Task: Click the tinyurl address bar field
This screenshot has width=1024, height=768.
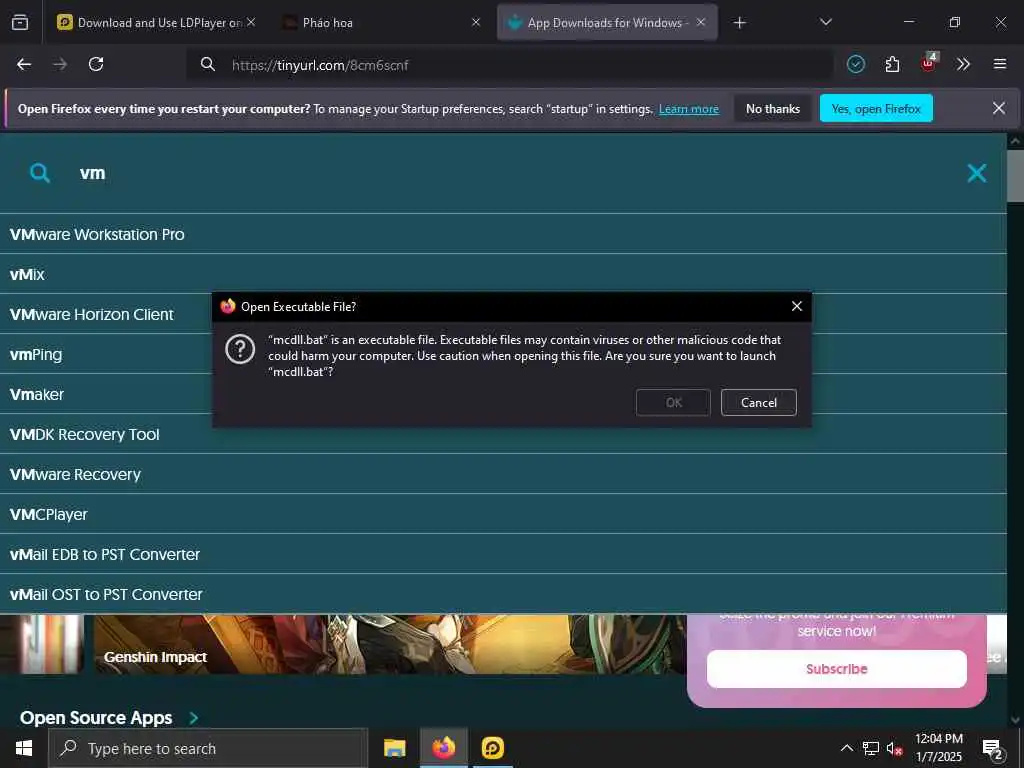Action: [x=509, y=65]
